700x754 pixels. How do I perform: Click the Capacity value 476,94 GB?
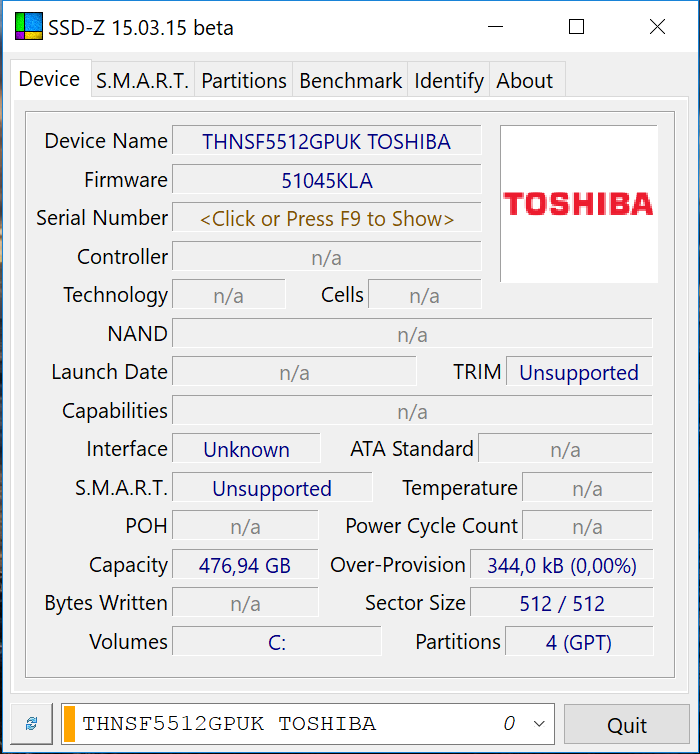coord(245,565)
